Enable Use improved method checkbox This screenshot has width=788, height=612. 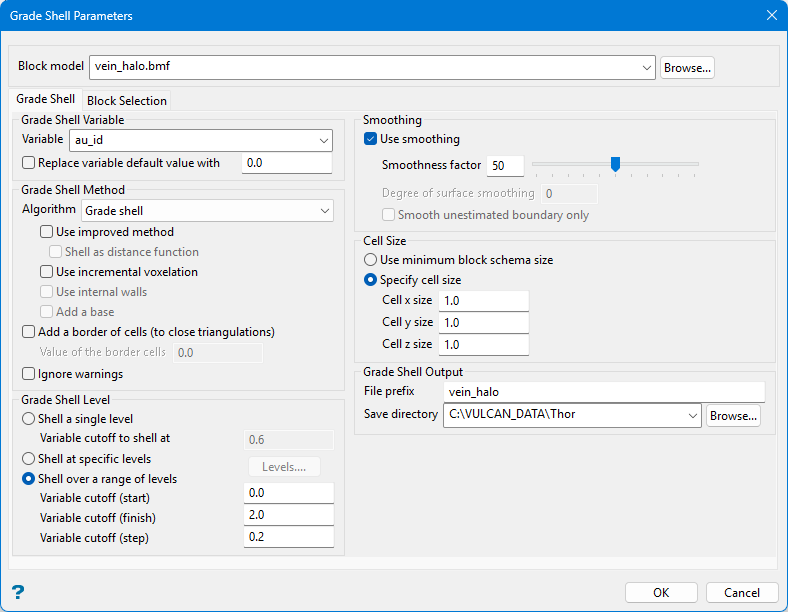47,232
